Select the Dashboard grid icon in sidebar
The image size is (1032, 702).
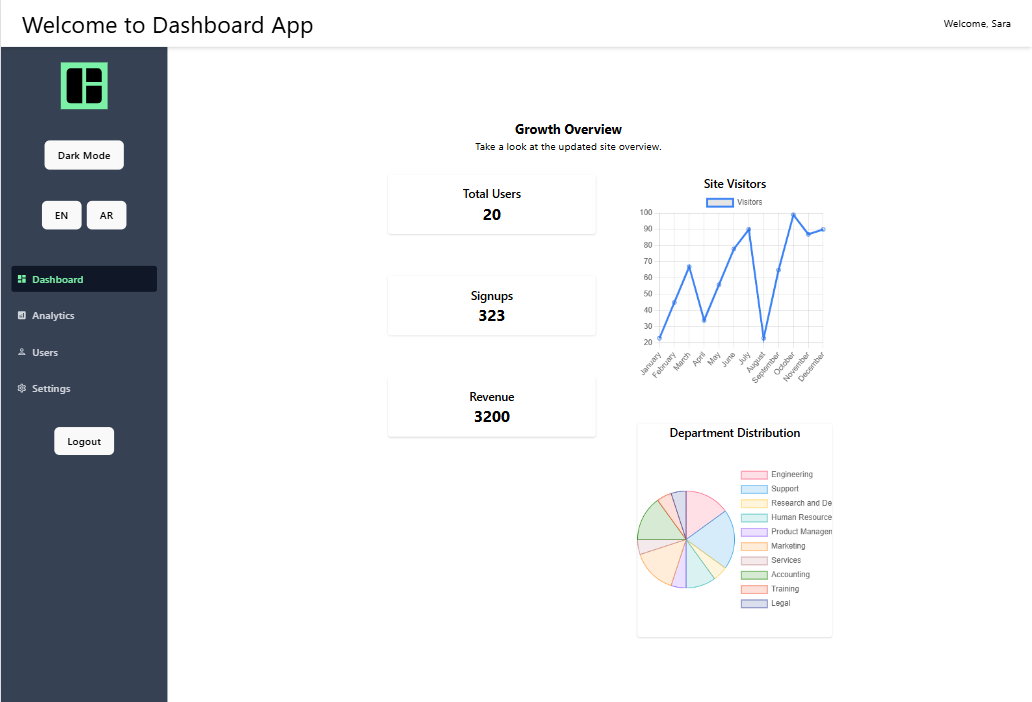pyautogui.click(x=20, y=278)
